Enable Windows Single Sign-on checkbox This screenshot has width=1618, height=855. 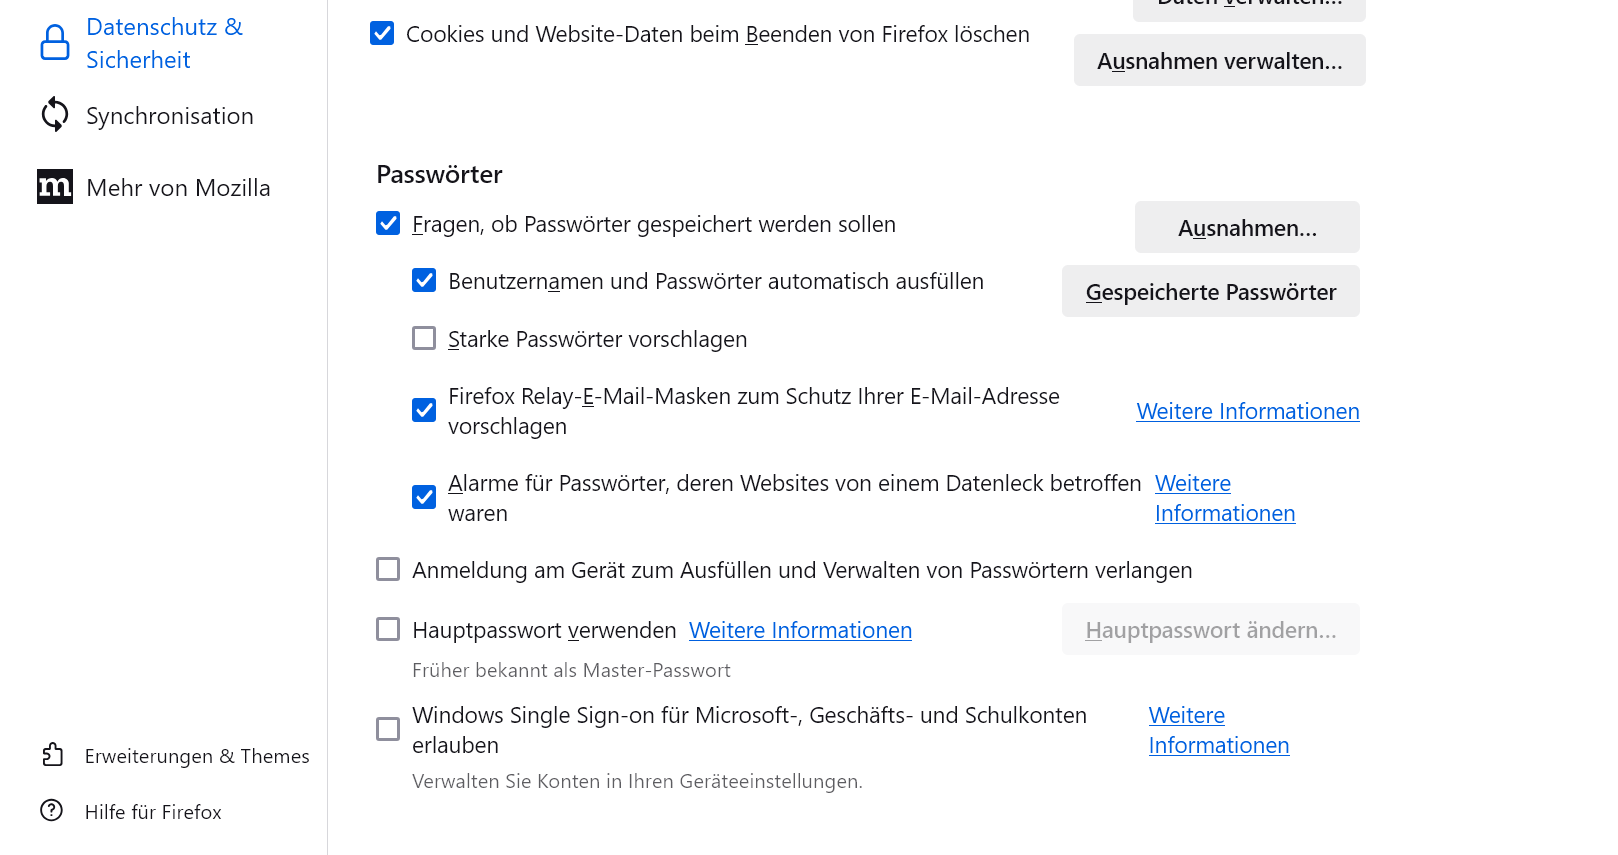pyautogui.click(x=388, y=729)
